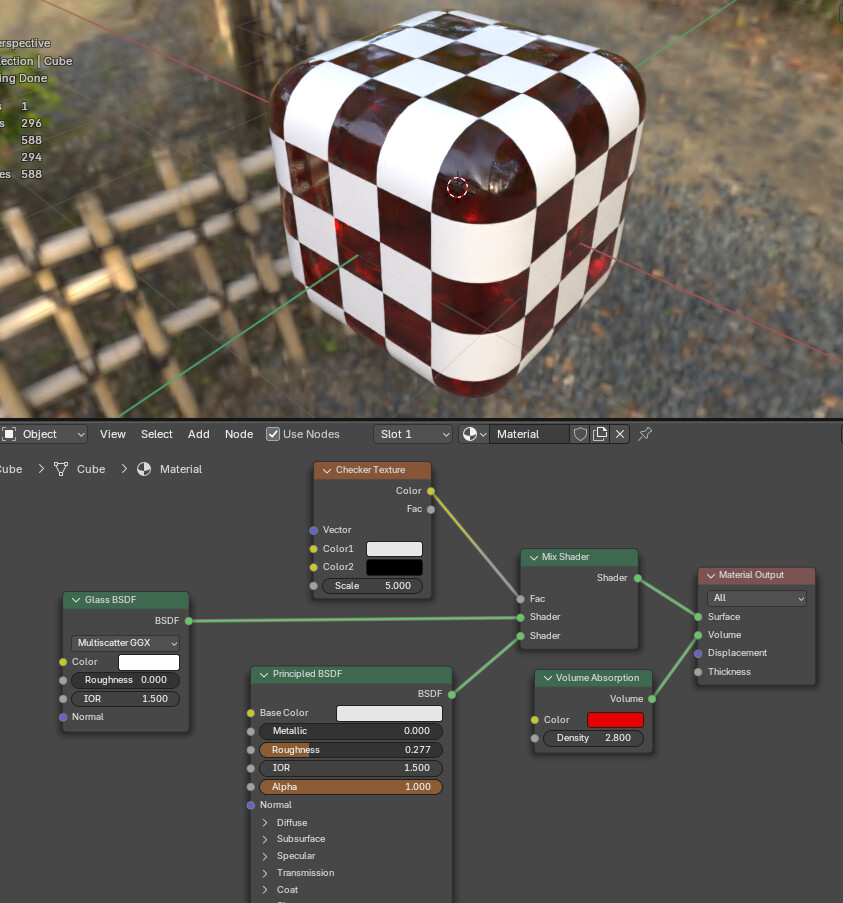Pick the Principled BSDF Base Color swatch
The image size is (843, 903).
coord(389,714)
